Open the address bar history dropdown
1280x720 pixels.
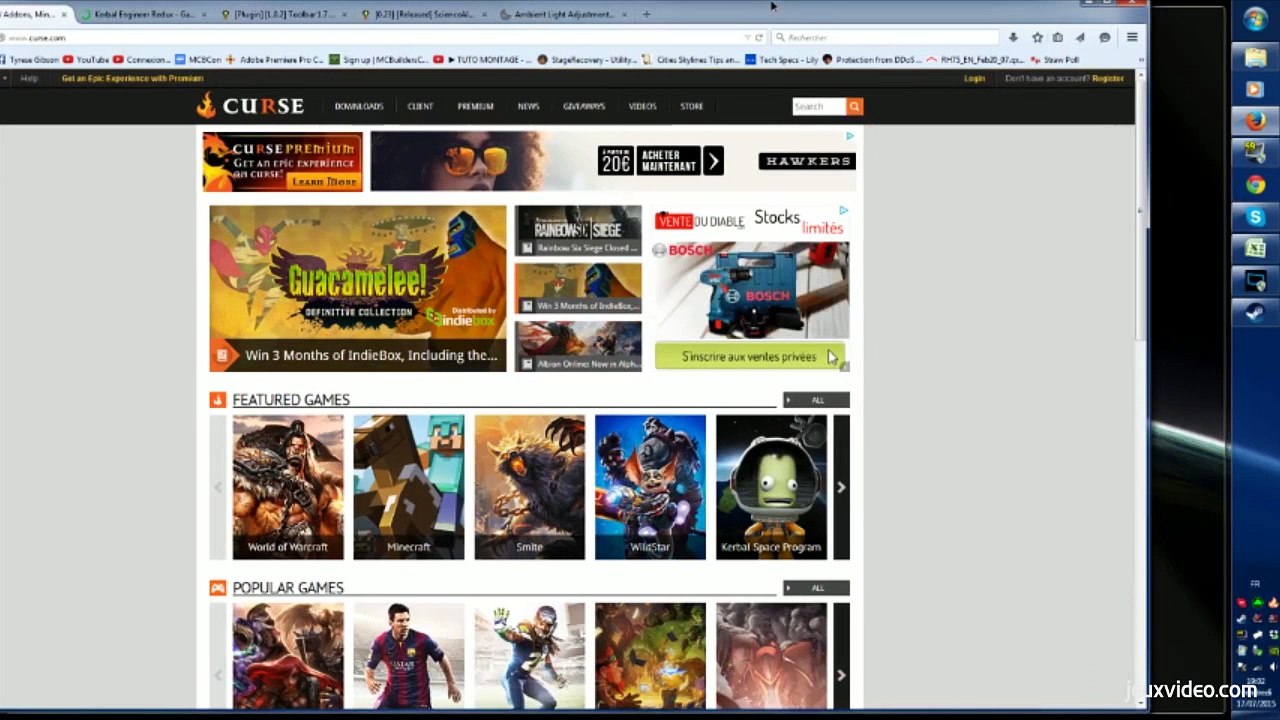[x=746, y=37]
